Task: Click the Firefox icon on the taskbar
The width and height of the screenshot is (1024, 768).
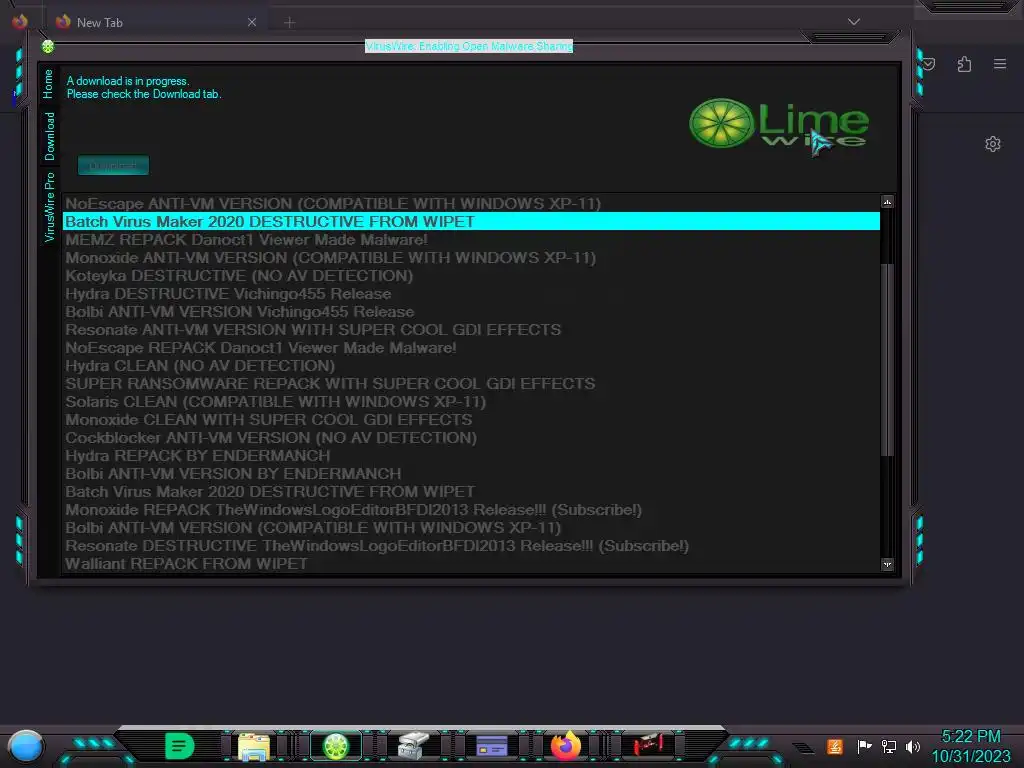Action: point(566,746)
